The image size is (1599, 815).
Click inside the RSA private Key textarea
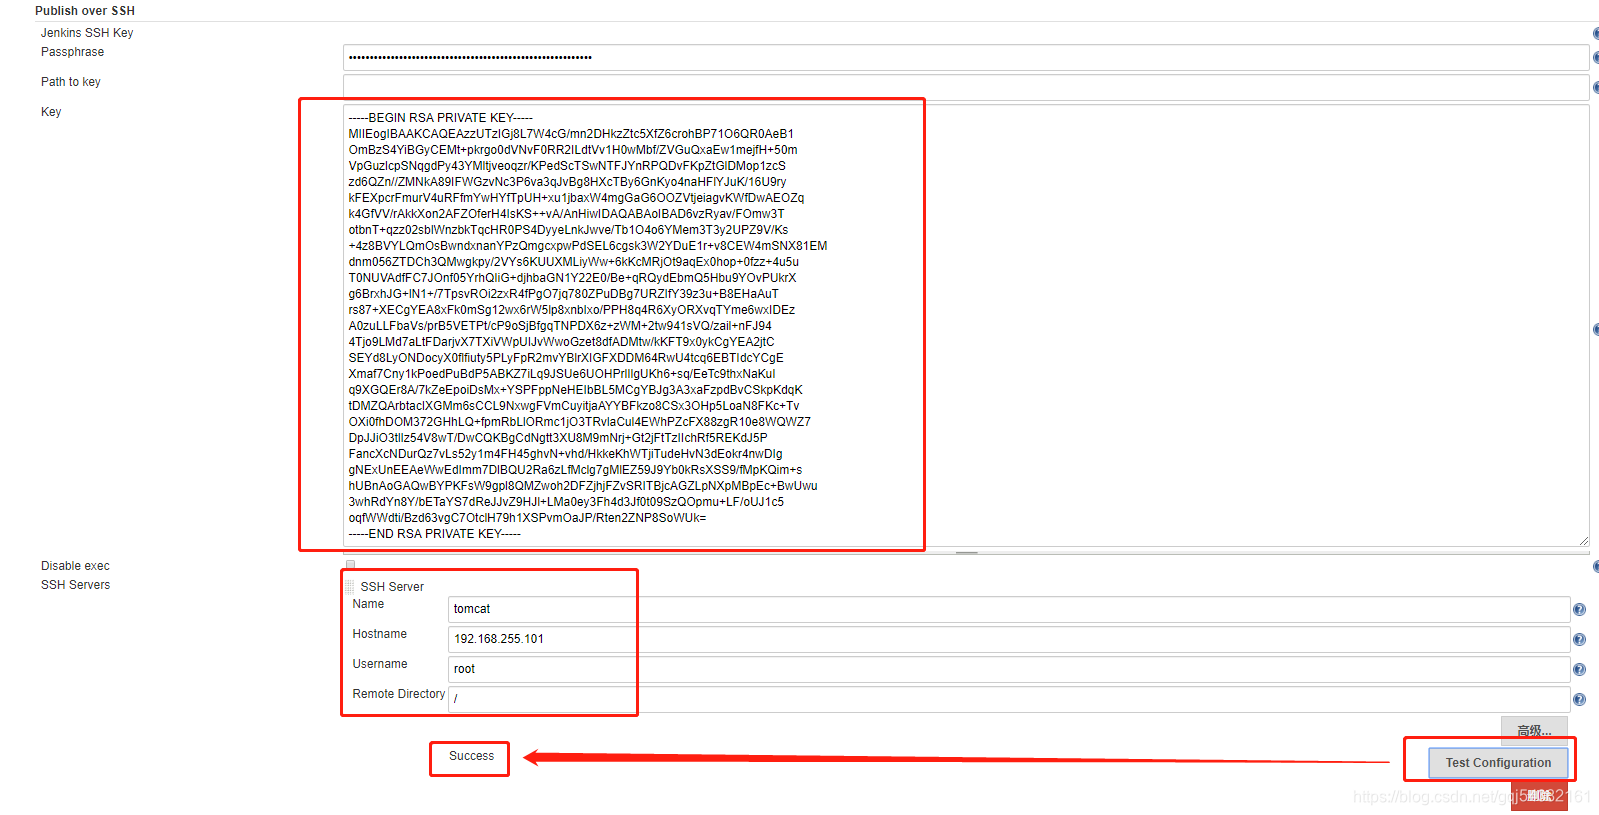[966, 325]
